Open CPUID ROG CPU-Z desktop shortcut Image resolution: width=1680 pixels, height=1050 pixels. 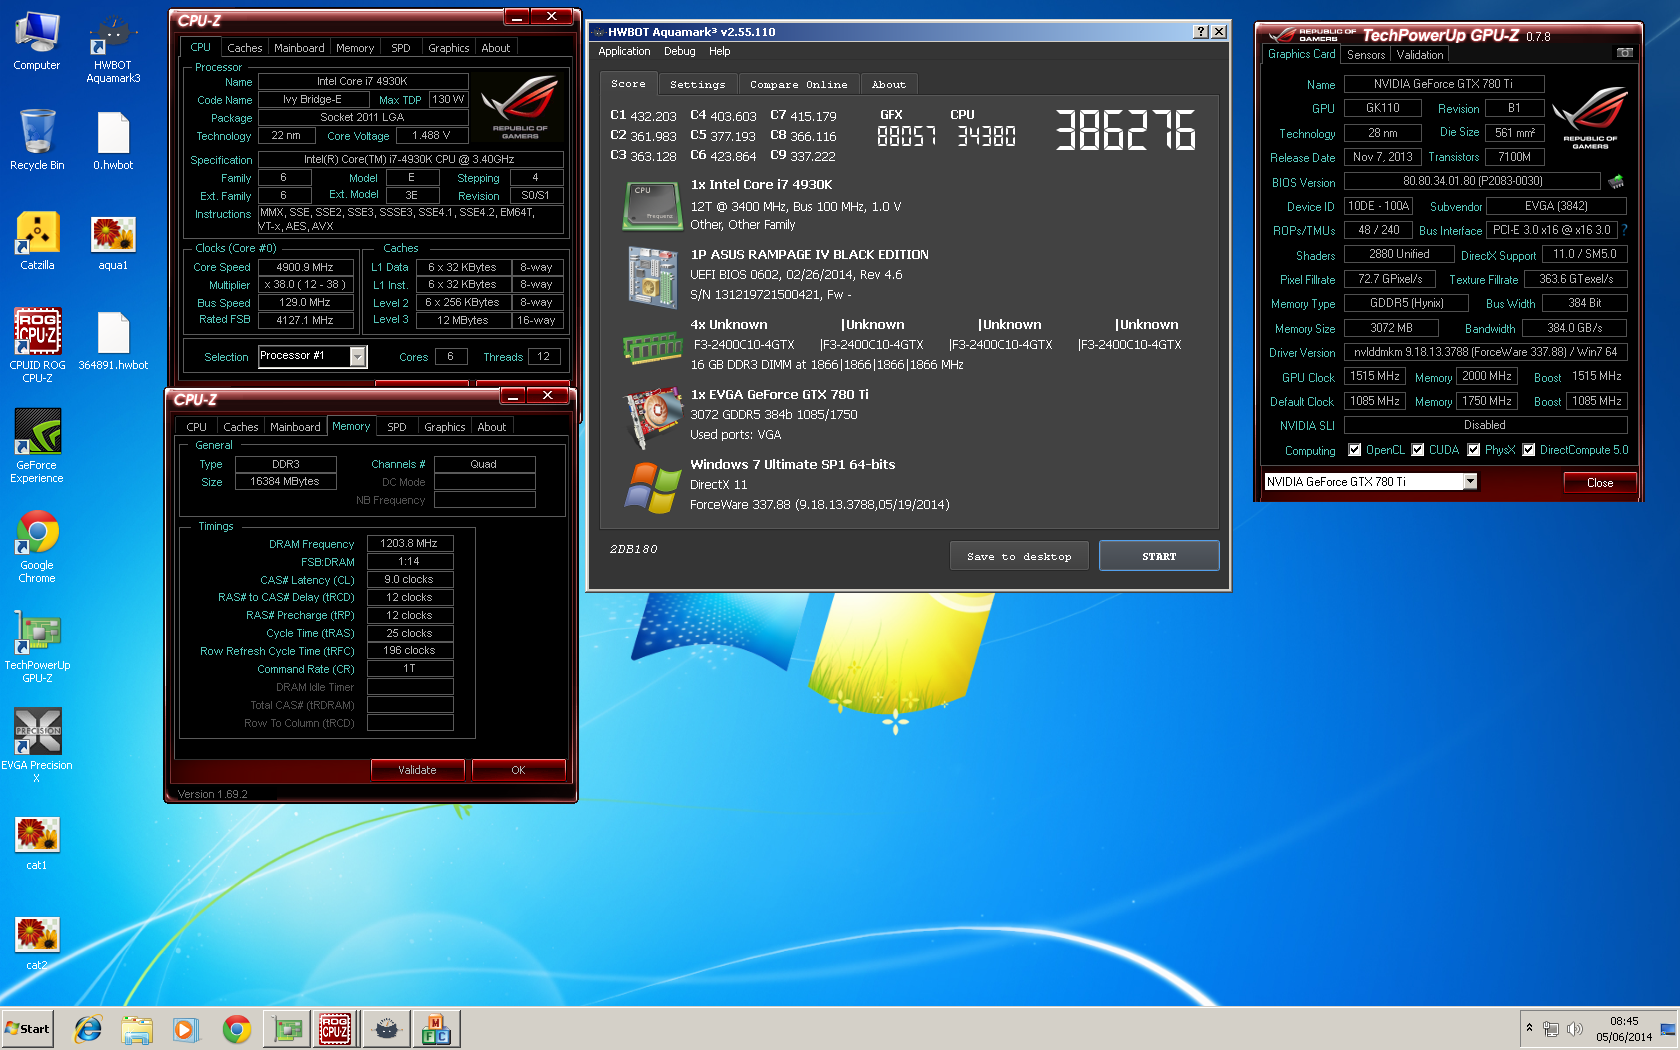[37, 345]
